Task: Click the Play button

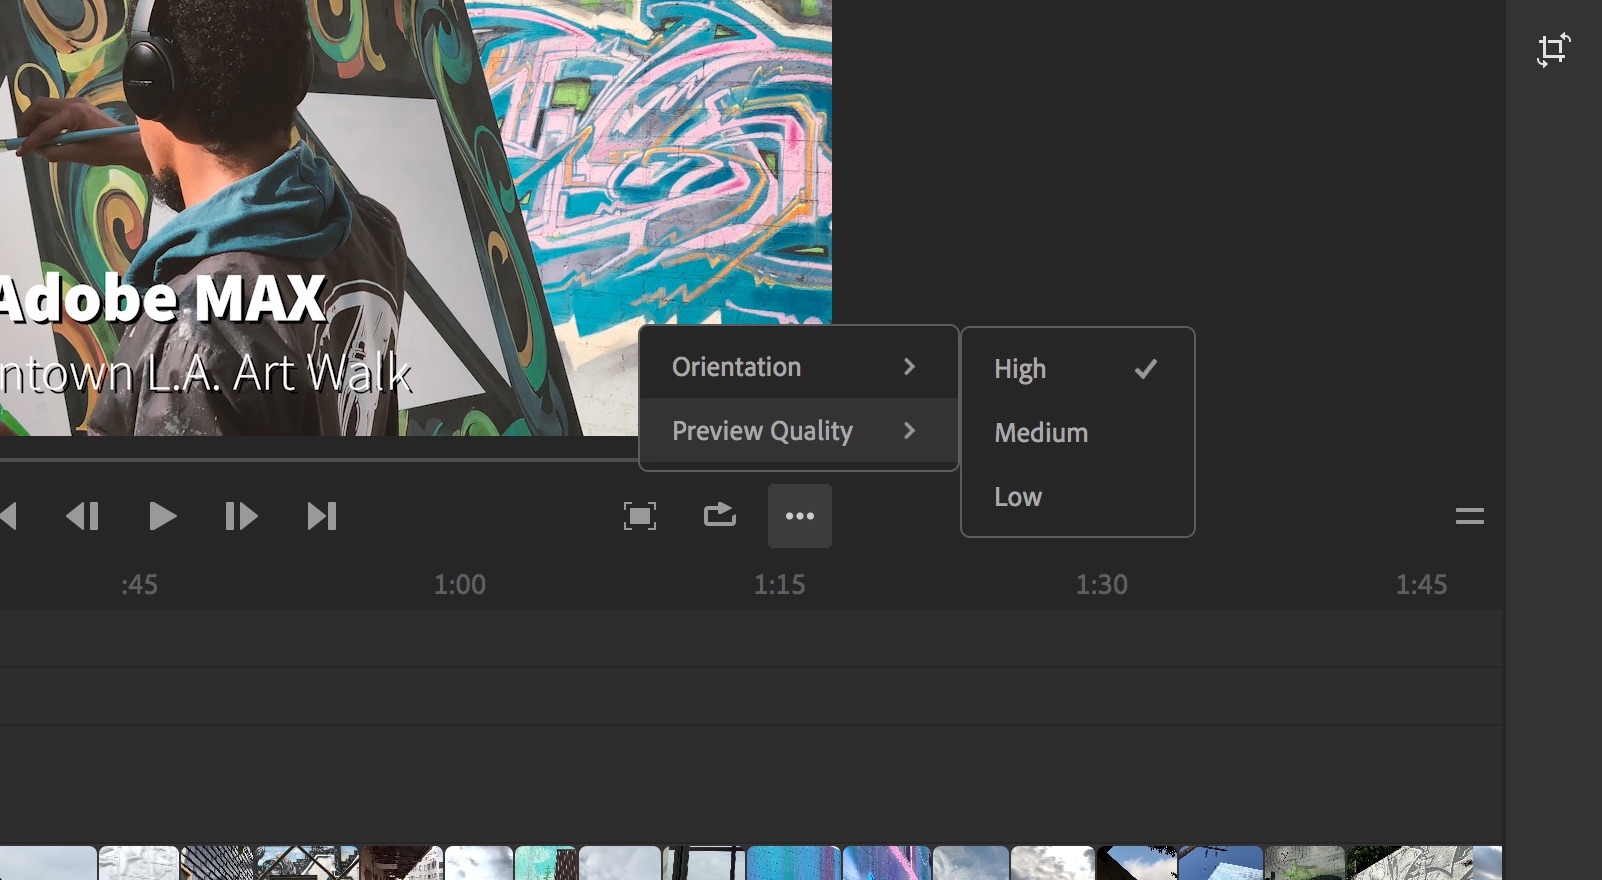Action: tap(162, 516)
